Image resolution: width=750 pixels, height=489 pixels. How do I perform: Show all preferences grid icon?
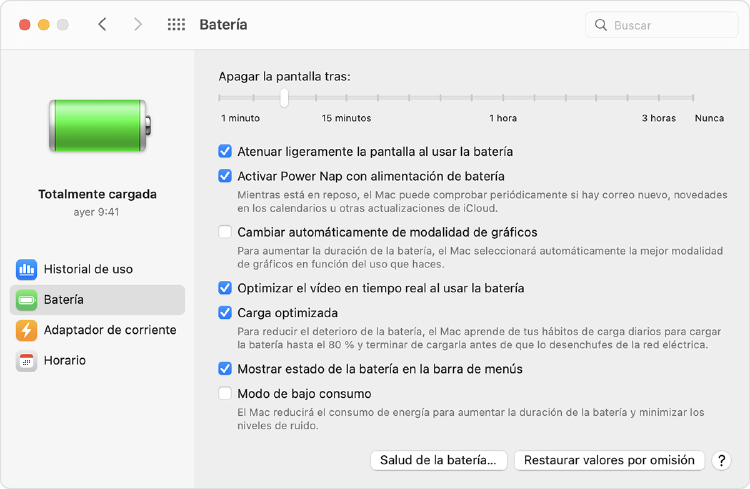(x=176, y=24)
